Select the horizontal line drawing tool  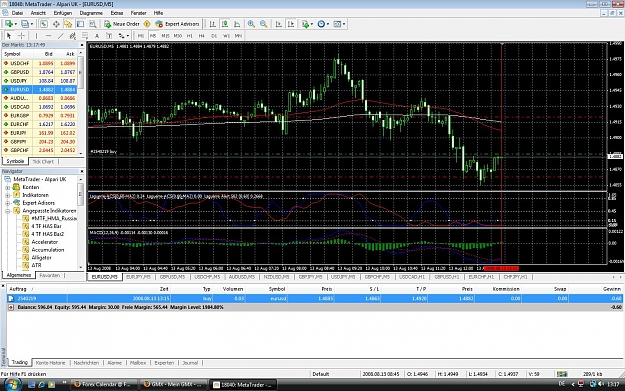(x=49, y=36)
